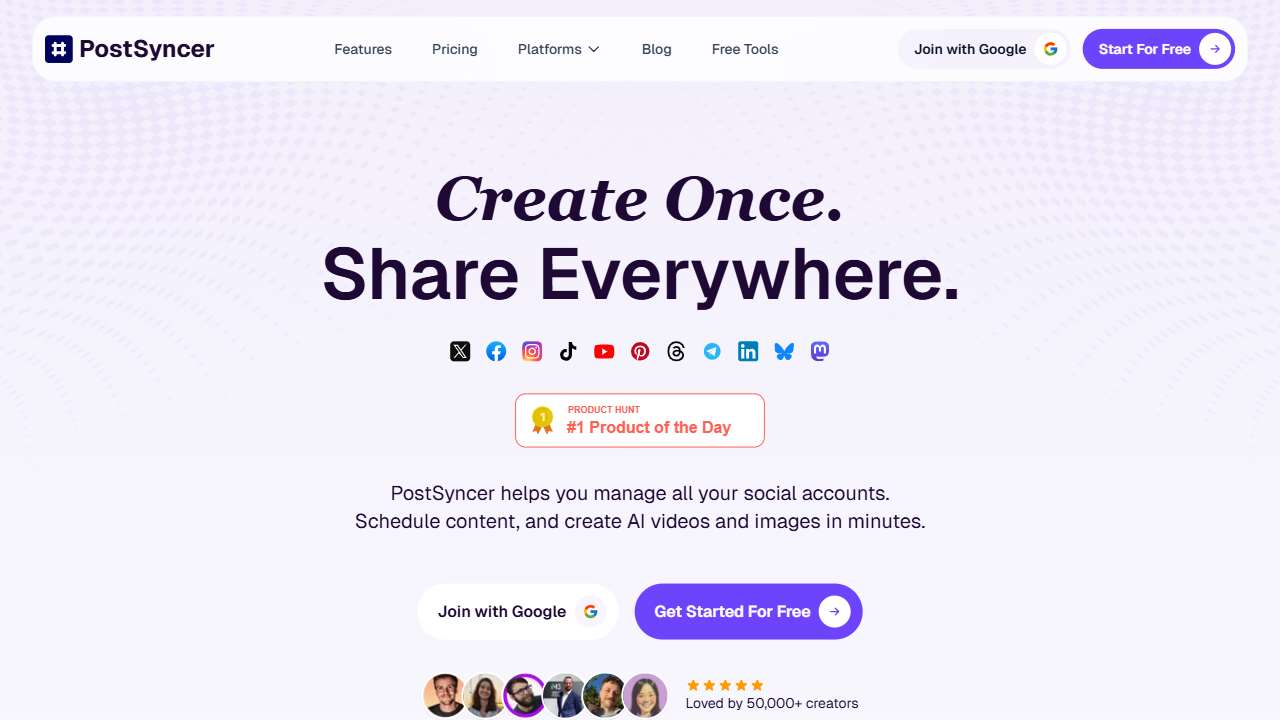Open Free Tools from navigation
Viewport: 1280px width, 720px height.
click(745, 49)
